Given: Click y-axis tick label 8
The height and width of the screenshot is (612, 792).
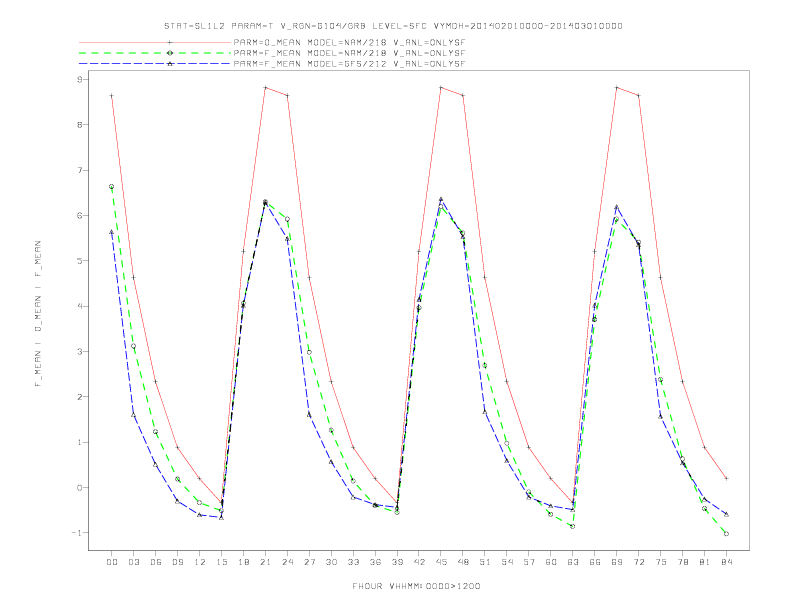Looking at the screenshot, I should [x=79, y=125].
